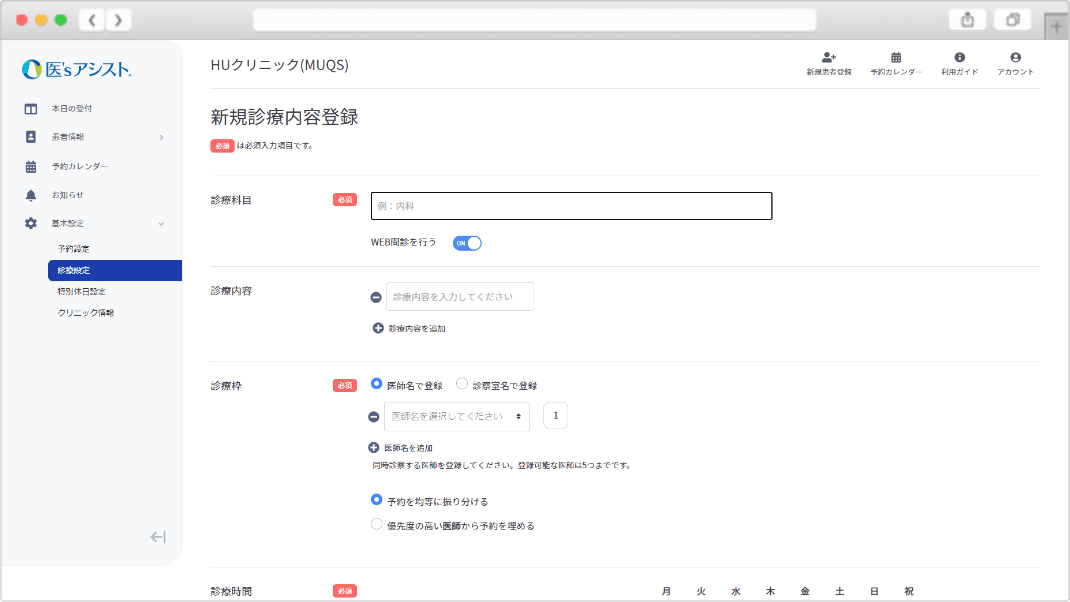Remove doctor row using minus icon
Image resolution: width=1070 pixels, height=602 pixels.
[x=374, y=417]
